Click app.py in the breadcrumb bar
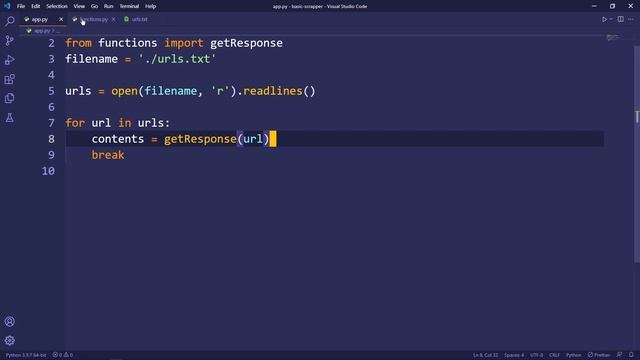 coord(42,31)
